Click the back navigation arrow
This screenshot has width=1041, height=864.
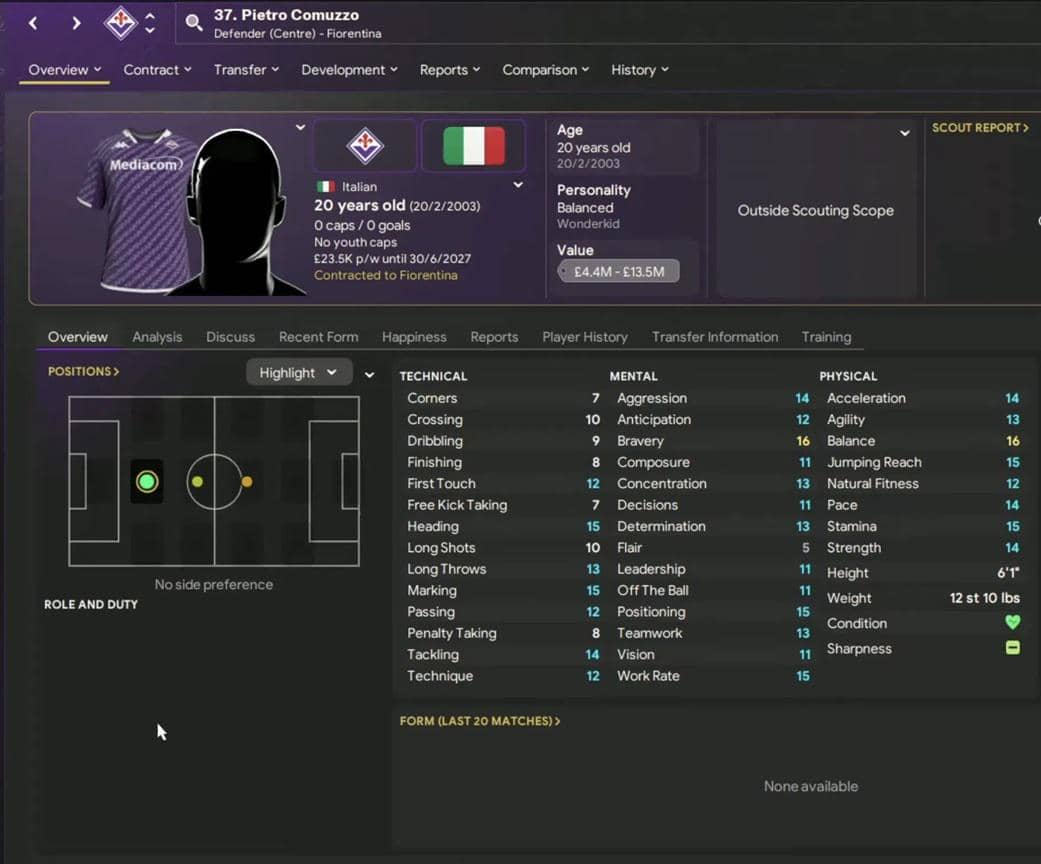tap(33, 23)
